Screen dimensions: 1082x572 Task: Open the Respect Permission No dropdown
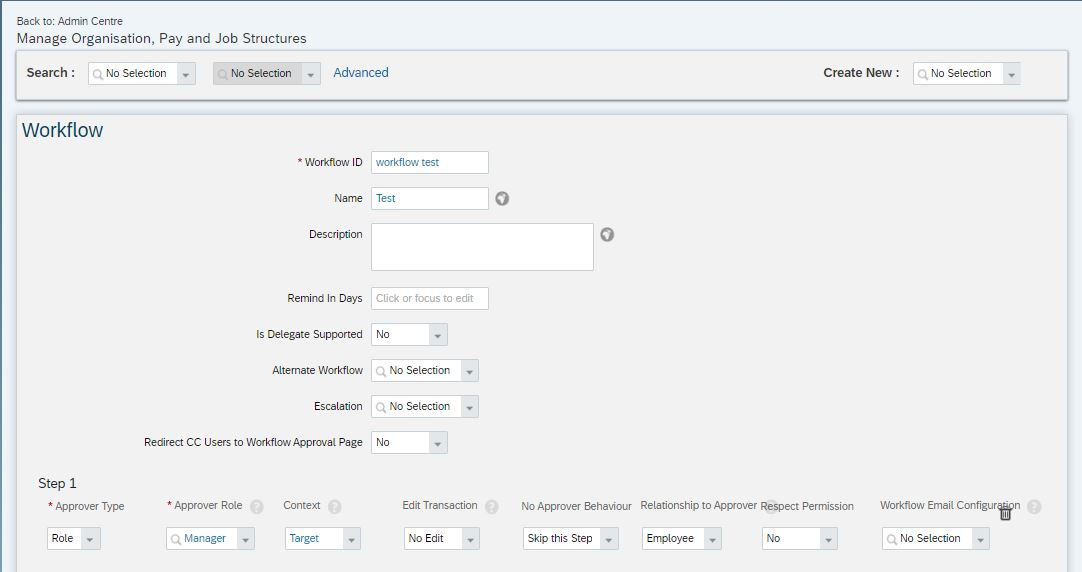[828, 539]
